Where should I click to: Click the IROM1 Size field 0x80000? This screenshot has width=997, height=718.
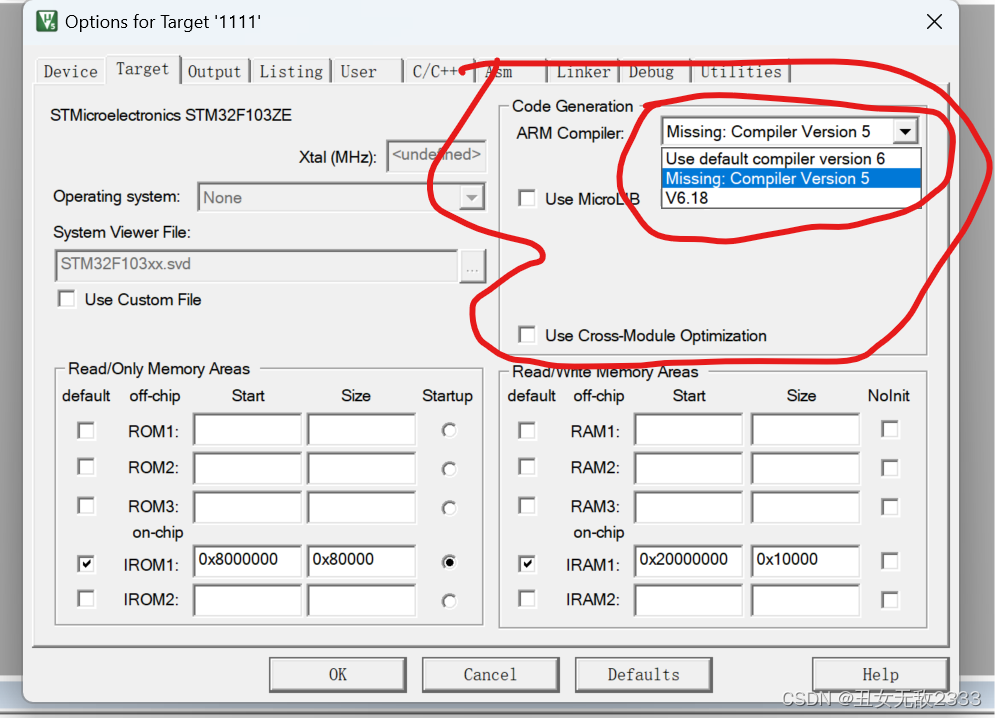coord(362,561)
